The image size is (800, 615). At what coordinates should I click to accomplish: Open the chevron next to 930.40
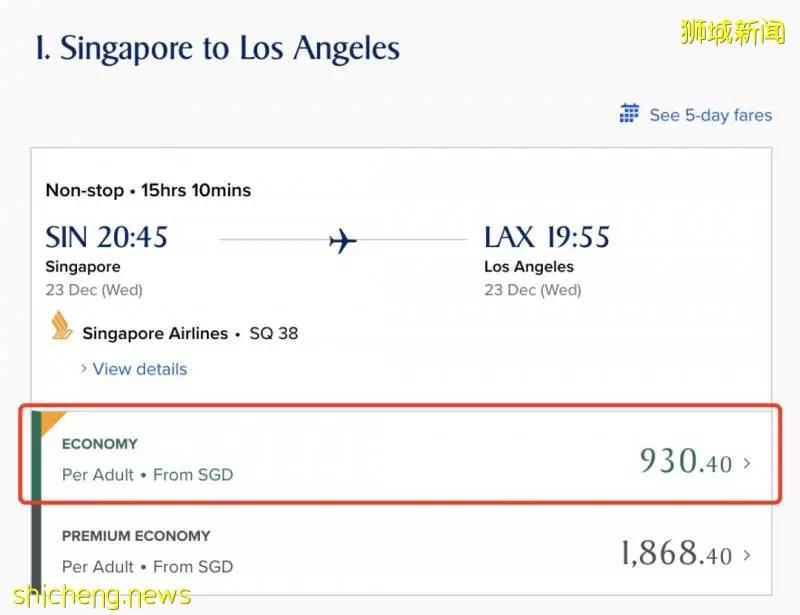[747, 463]
